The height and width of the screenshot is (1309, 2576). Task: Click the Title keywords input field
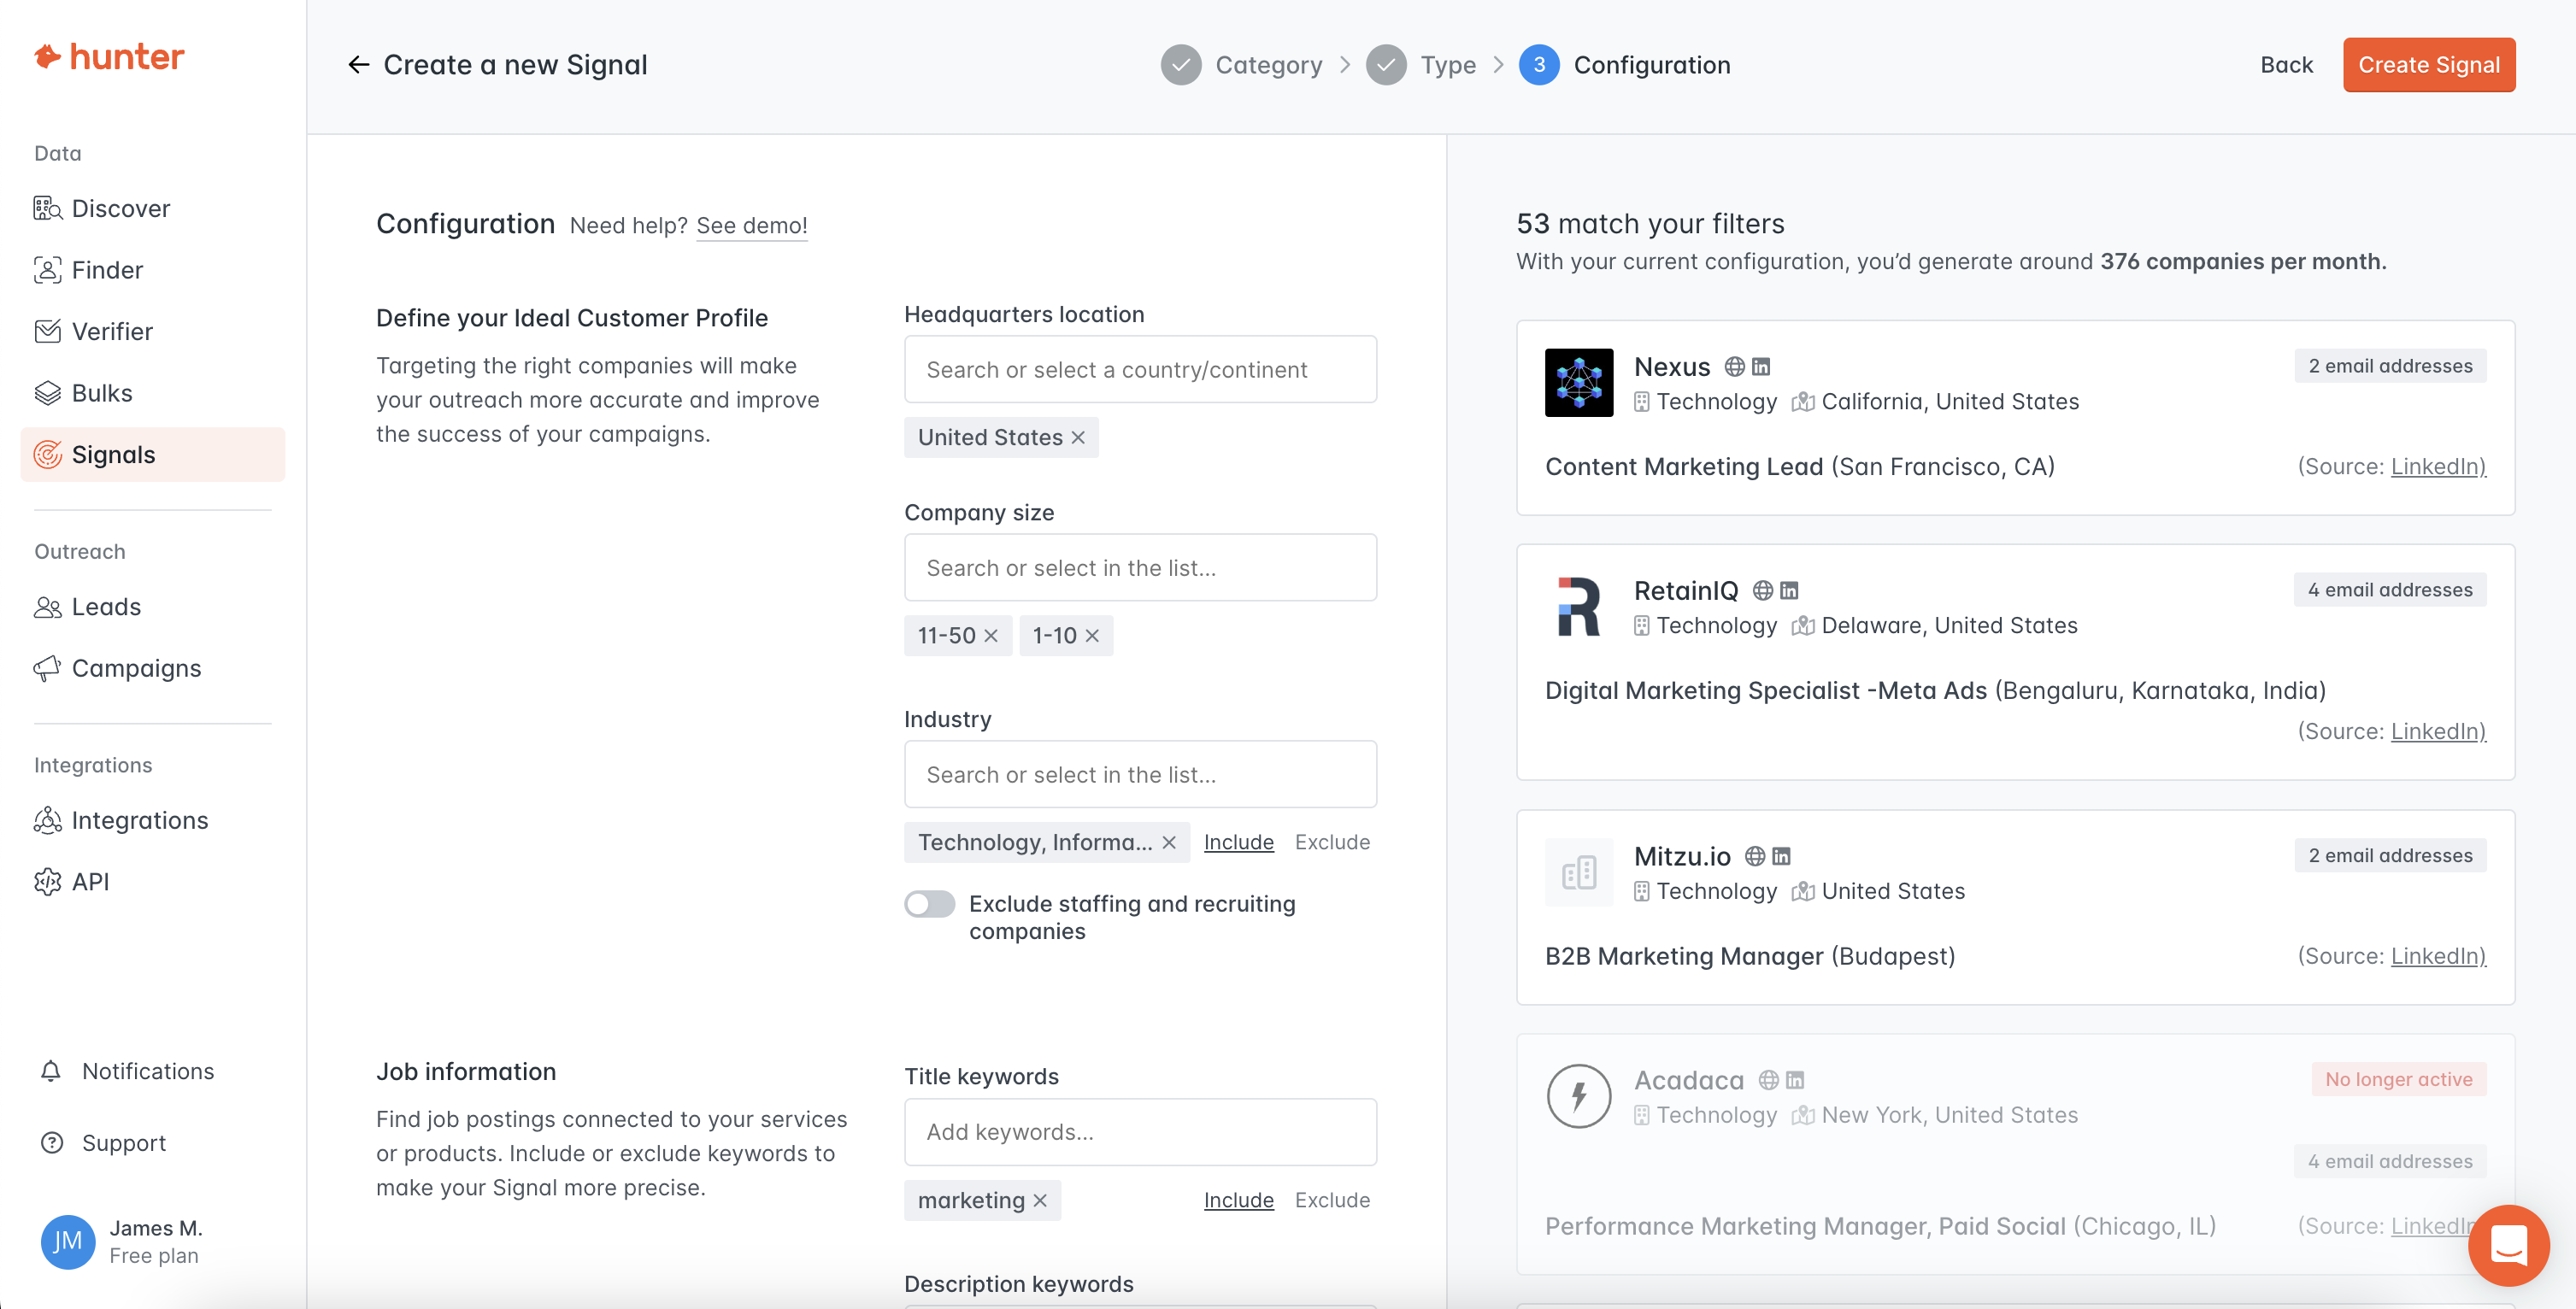(x=1140, y=1133)
